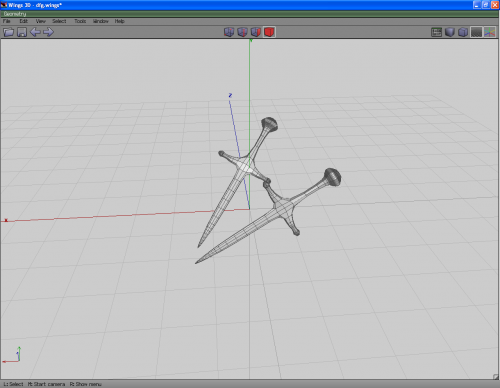Click the Undo left arrow icon
The height and width of the screenshot is (388, 500).
[x=35, y=32]
